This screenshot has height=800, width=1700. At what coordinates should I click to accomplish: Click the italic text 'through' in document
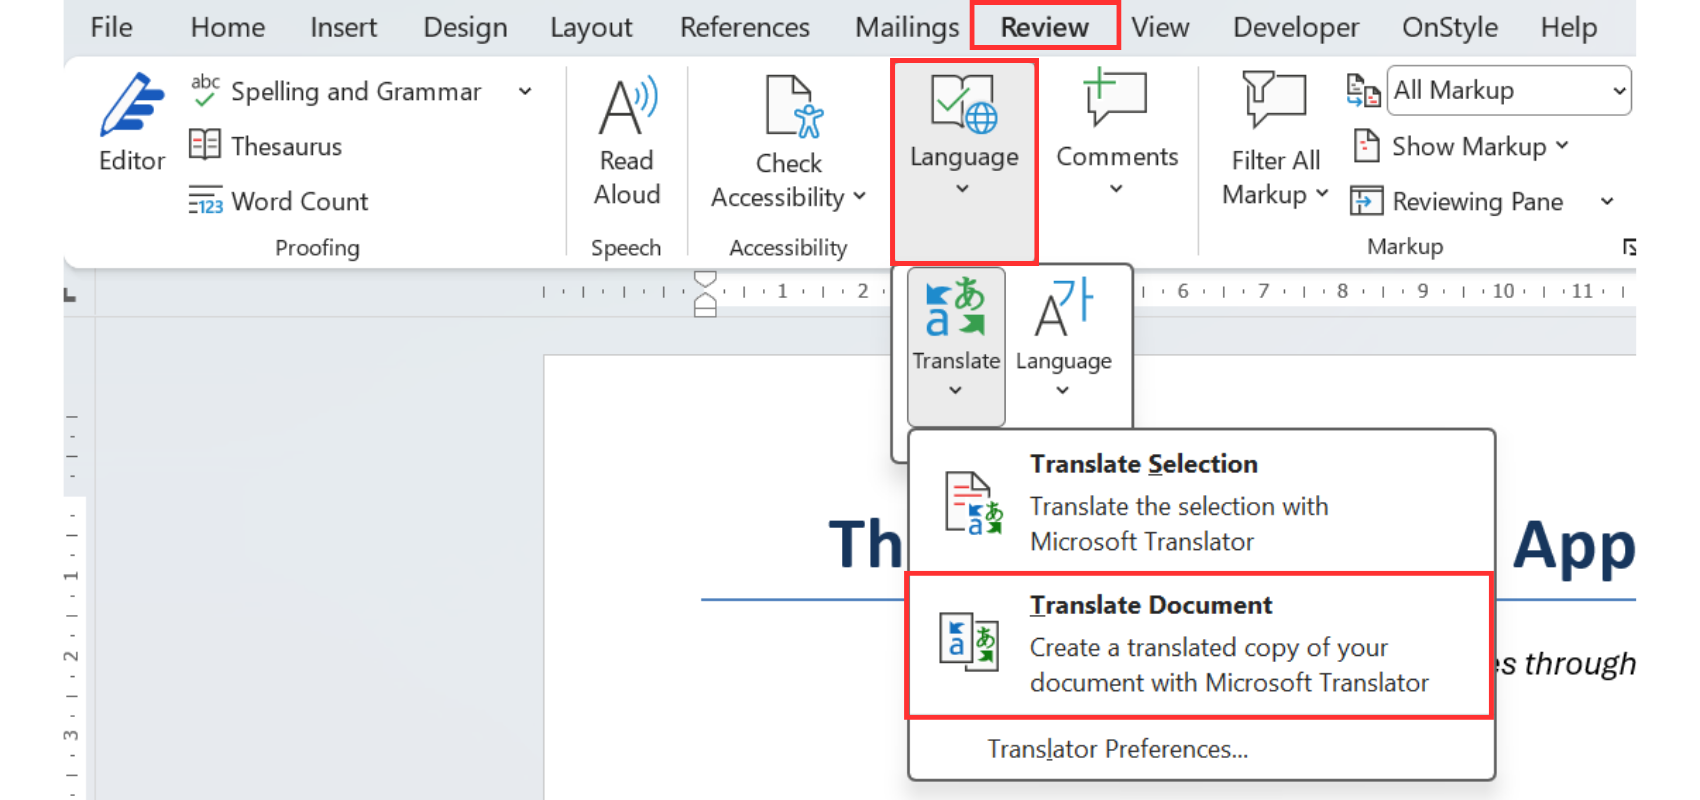tap(1580, 663)
